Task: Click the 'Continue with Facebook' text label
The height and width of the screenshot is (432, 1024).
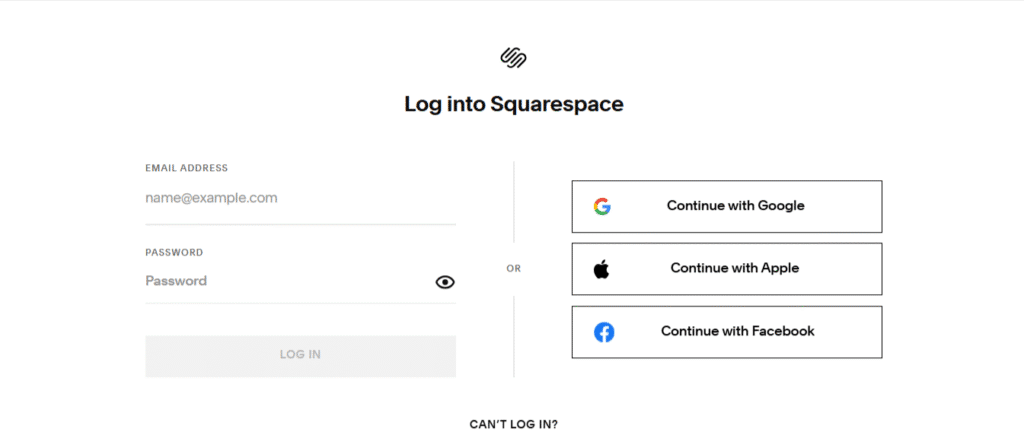Action: click(737, 331)
